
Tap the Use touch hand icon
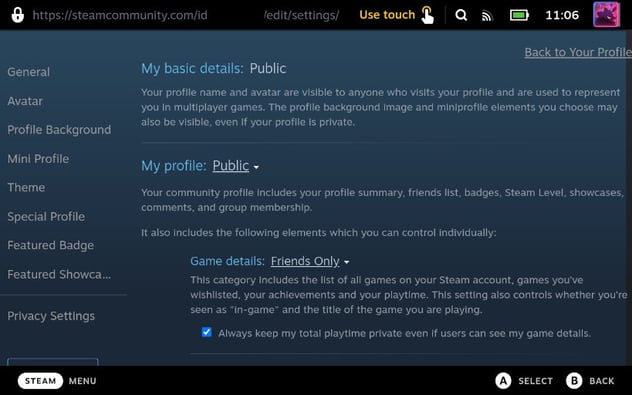coord(428,15)
